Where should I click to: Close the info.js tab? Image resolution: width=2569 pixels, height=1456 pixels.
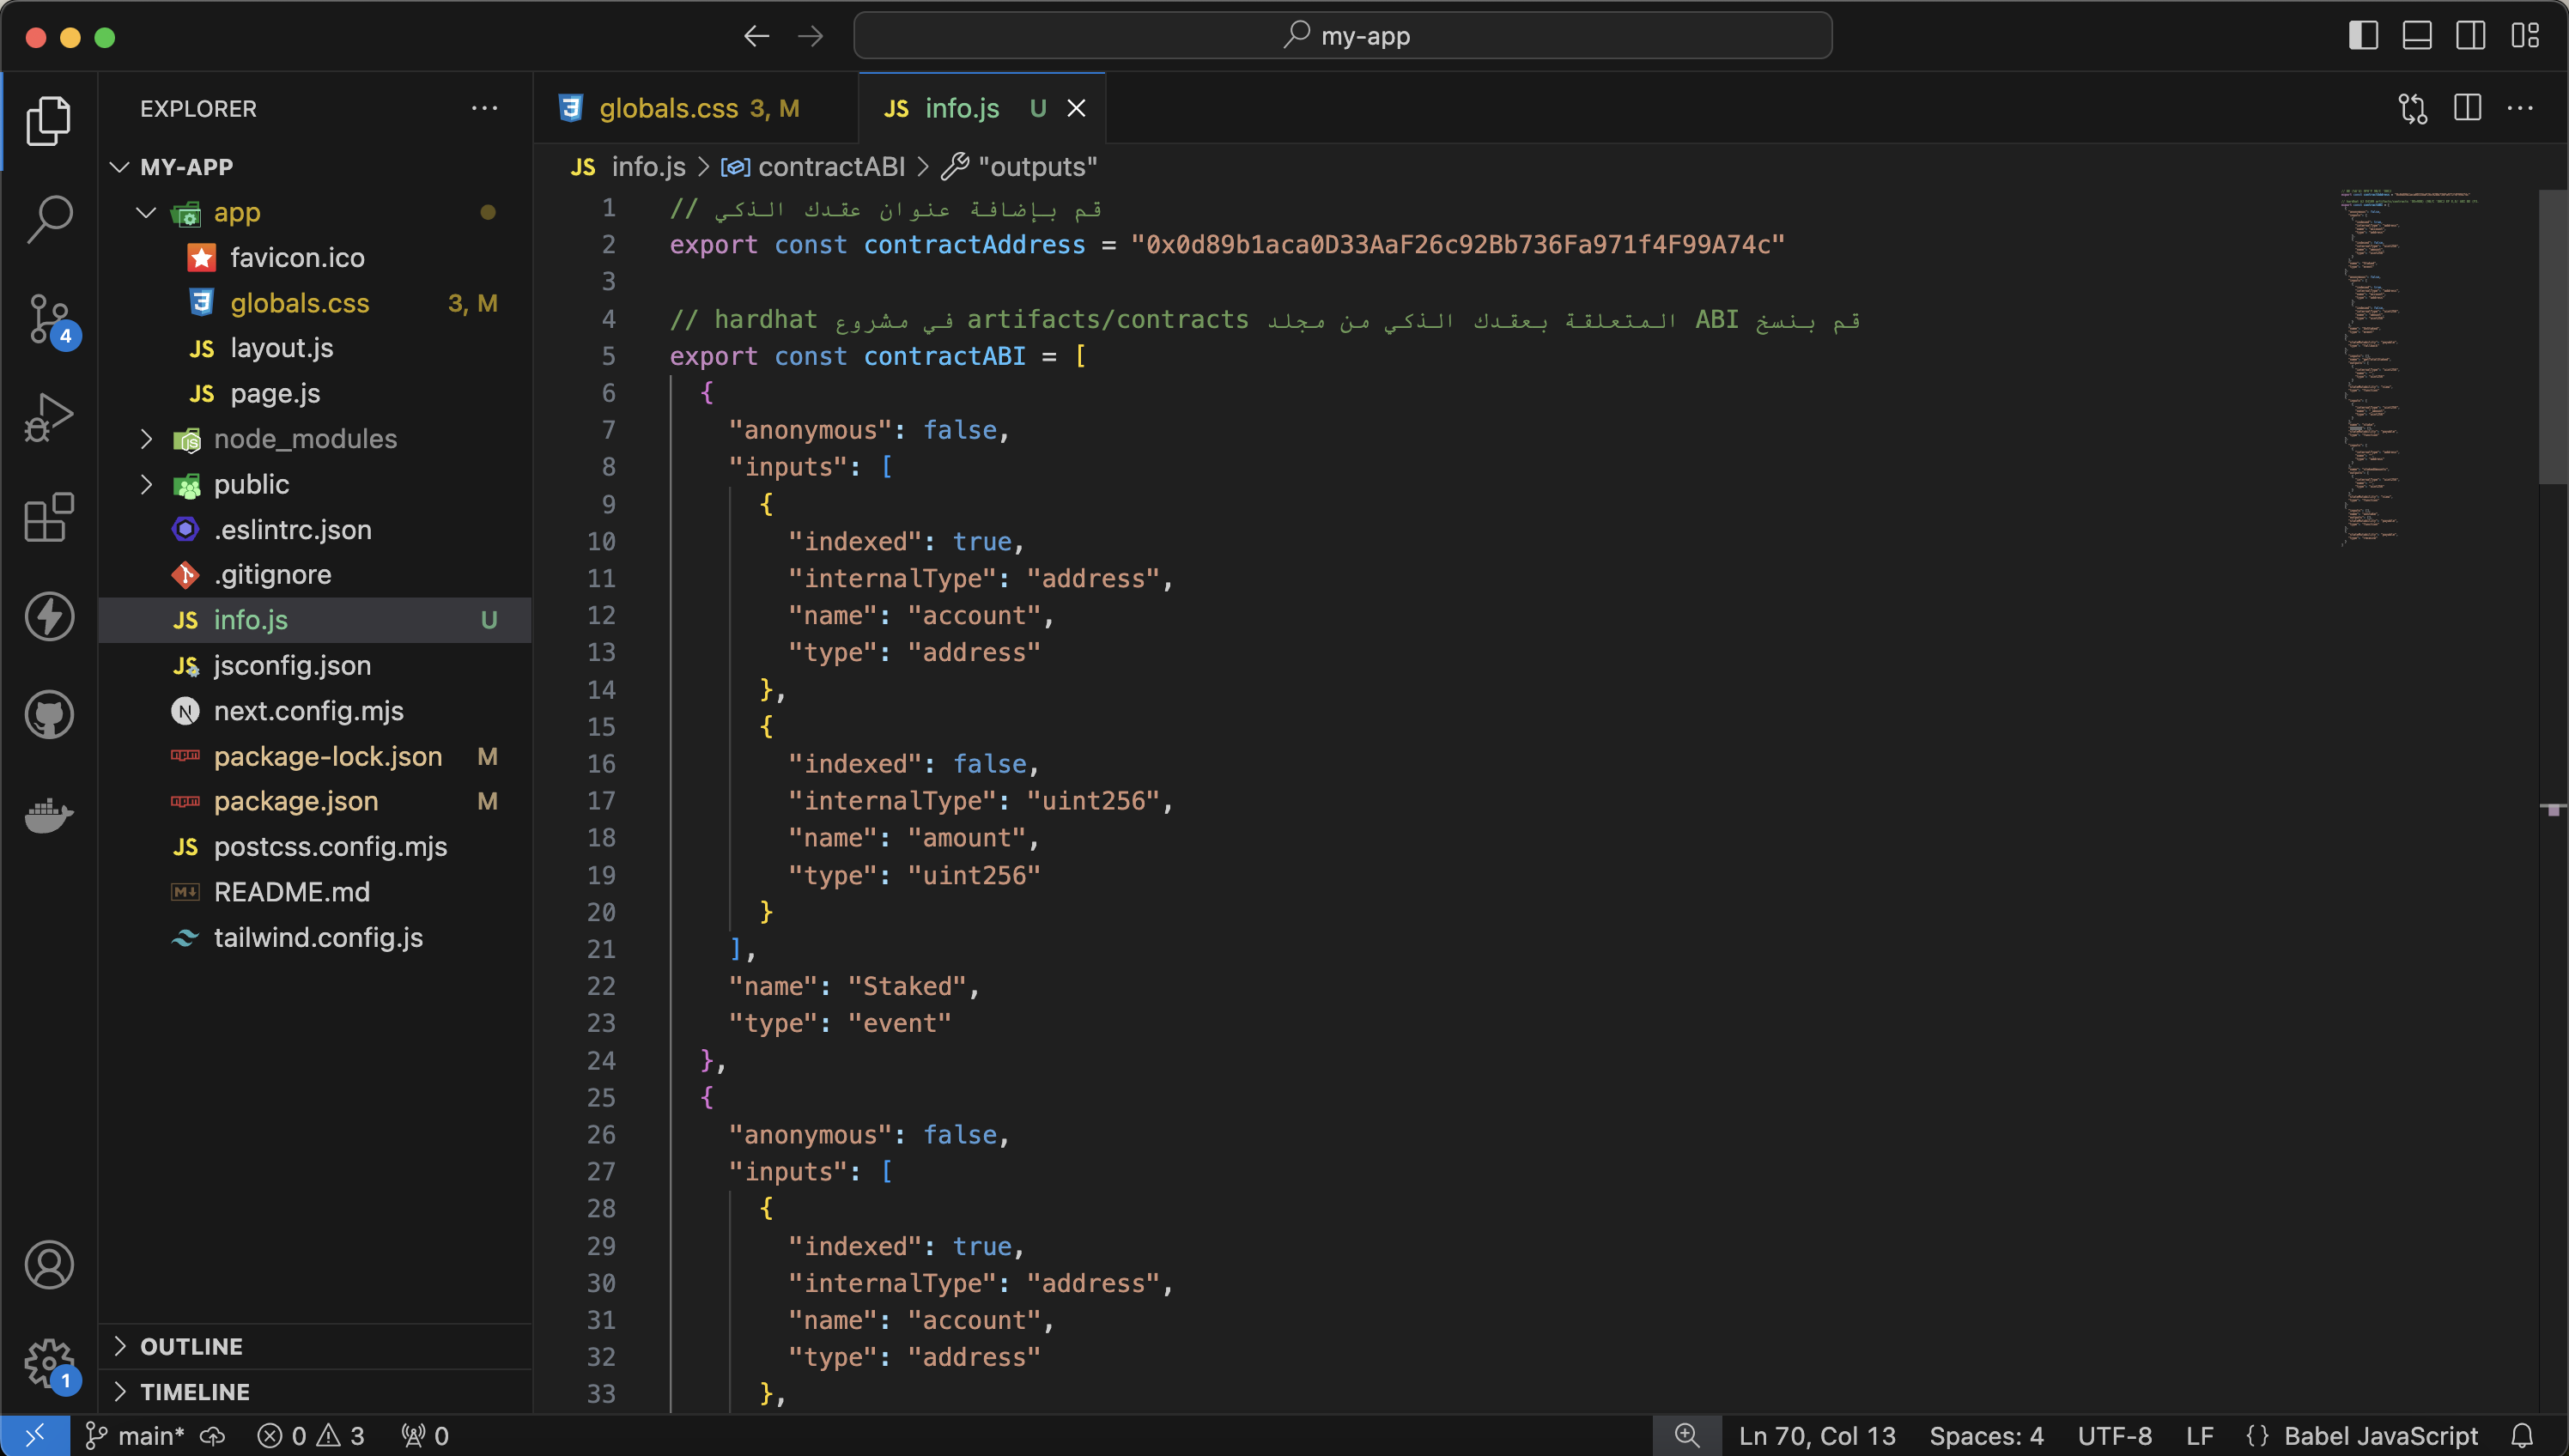(x=1076, y=108)
